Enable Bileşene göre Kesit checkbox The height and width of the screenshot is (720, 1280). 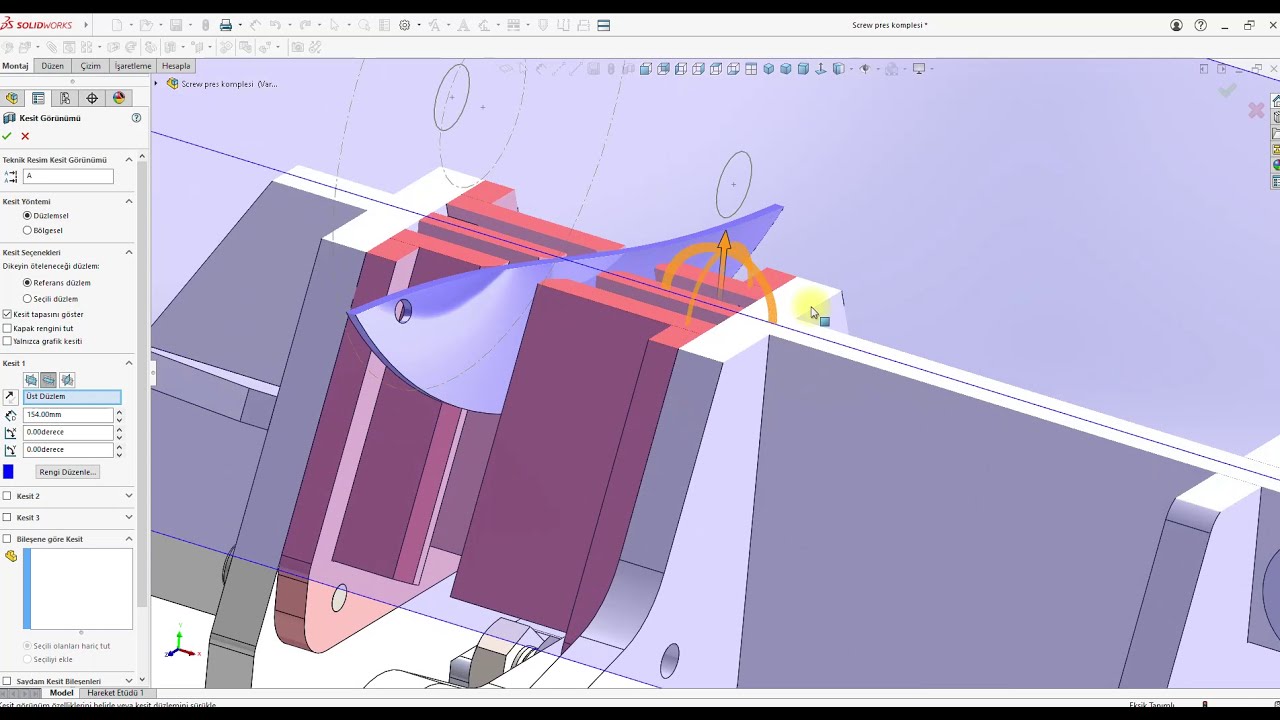click(x=7, y=539)
